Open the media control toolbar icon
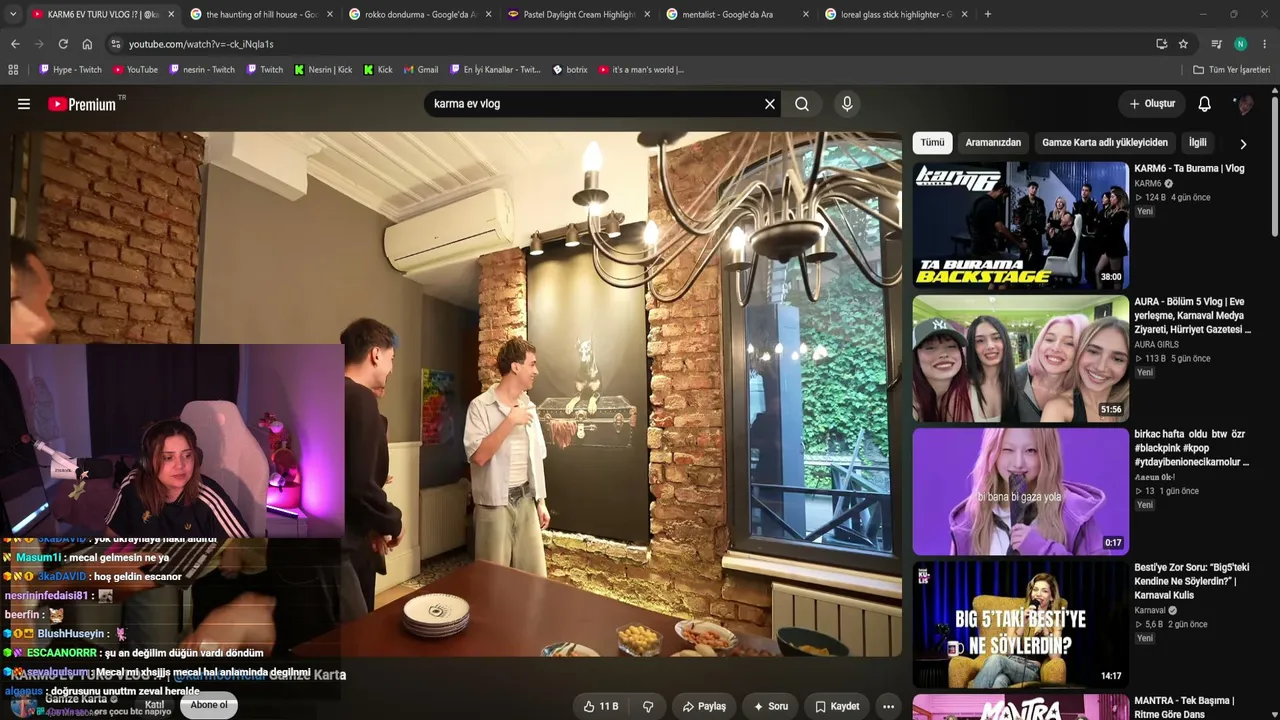 [1217, 44]
